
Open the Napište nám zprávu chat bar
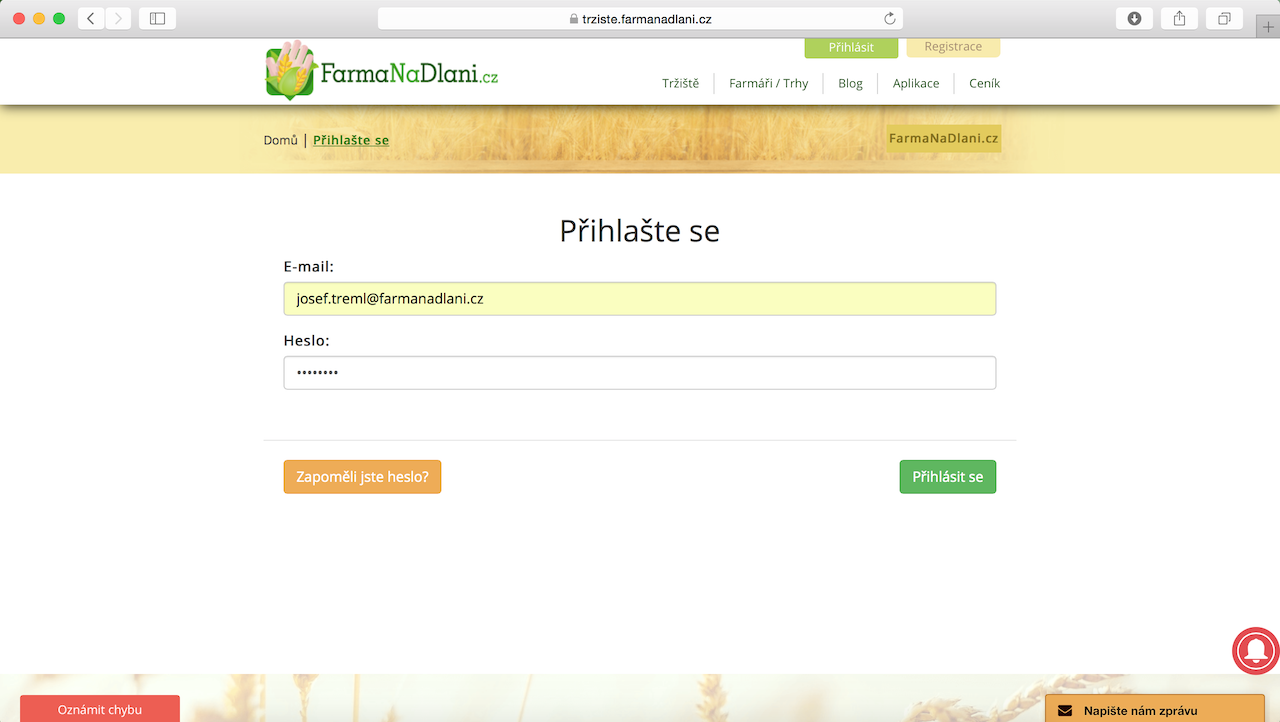1154,710
